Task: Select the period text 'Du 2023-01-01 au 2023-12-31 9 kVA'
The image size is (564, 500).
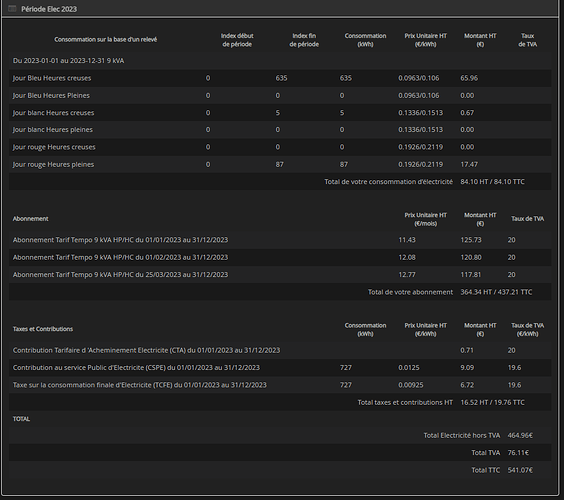Action: 68,60
